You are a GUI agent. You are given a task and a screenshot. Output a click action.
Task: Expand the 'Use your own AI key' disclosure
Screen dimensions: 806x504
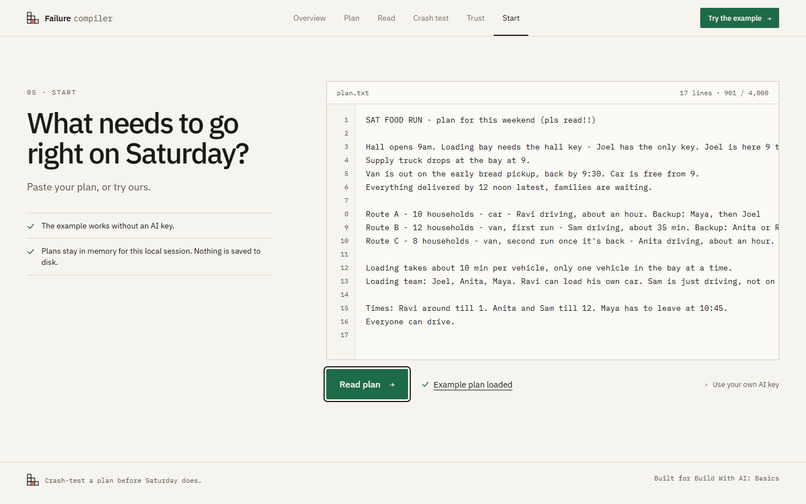[x=742, y=385]
